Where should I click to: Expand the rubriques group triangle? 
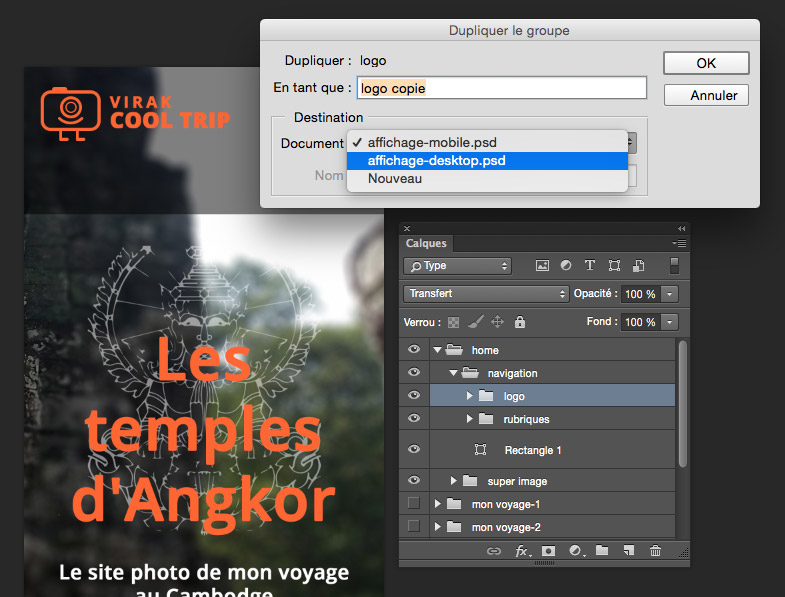pos(470,419)
